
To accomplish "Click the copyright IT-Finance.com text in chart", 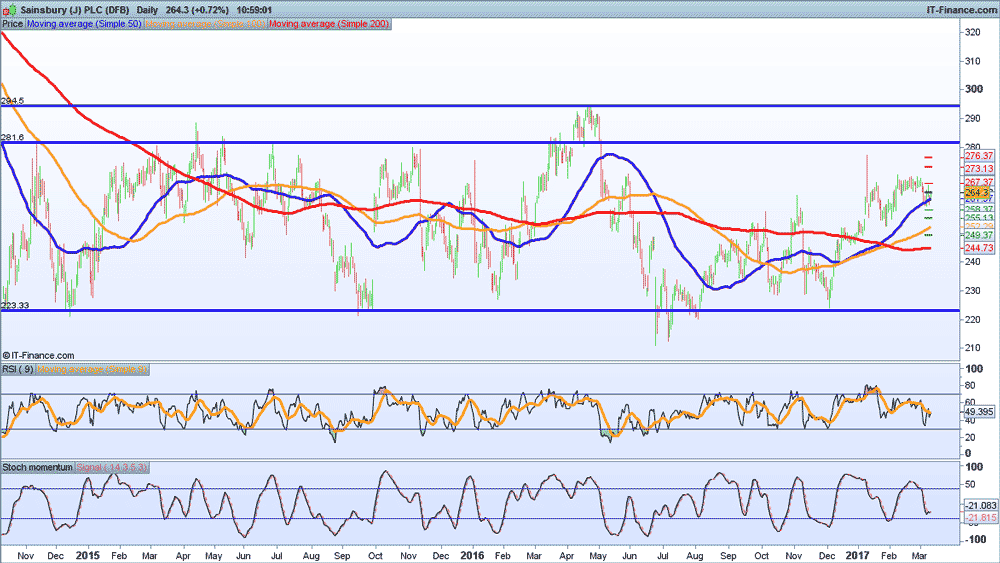I will click(x=38, y=356).
